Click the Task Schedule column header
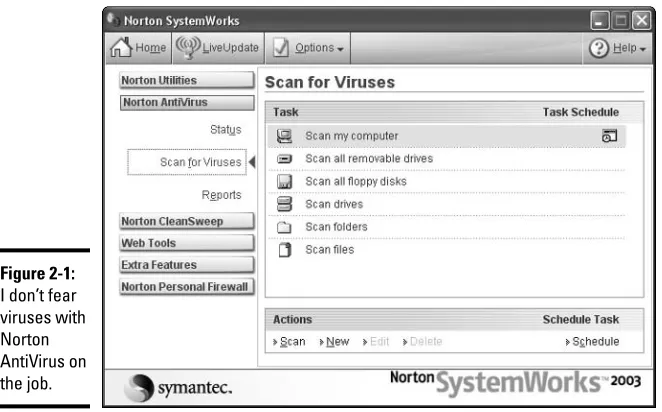This screenshot has width=662, height=412. click(581, 112)
